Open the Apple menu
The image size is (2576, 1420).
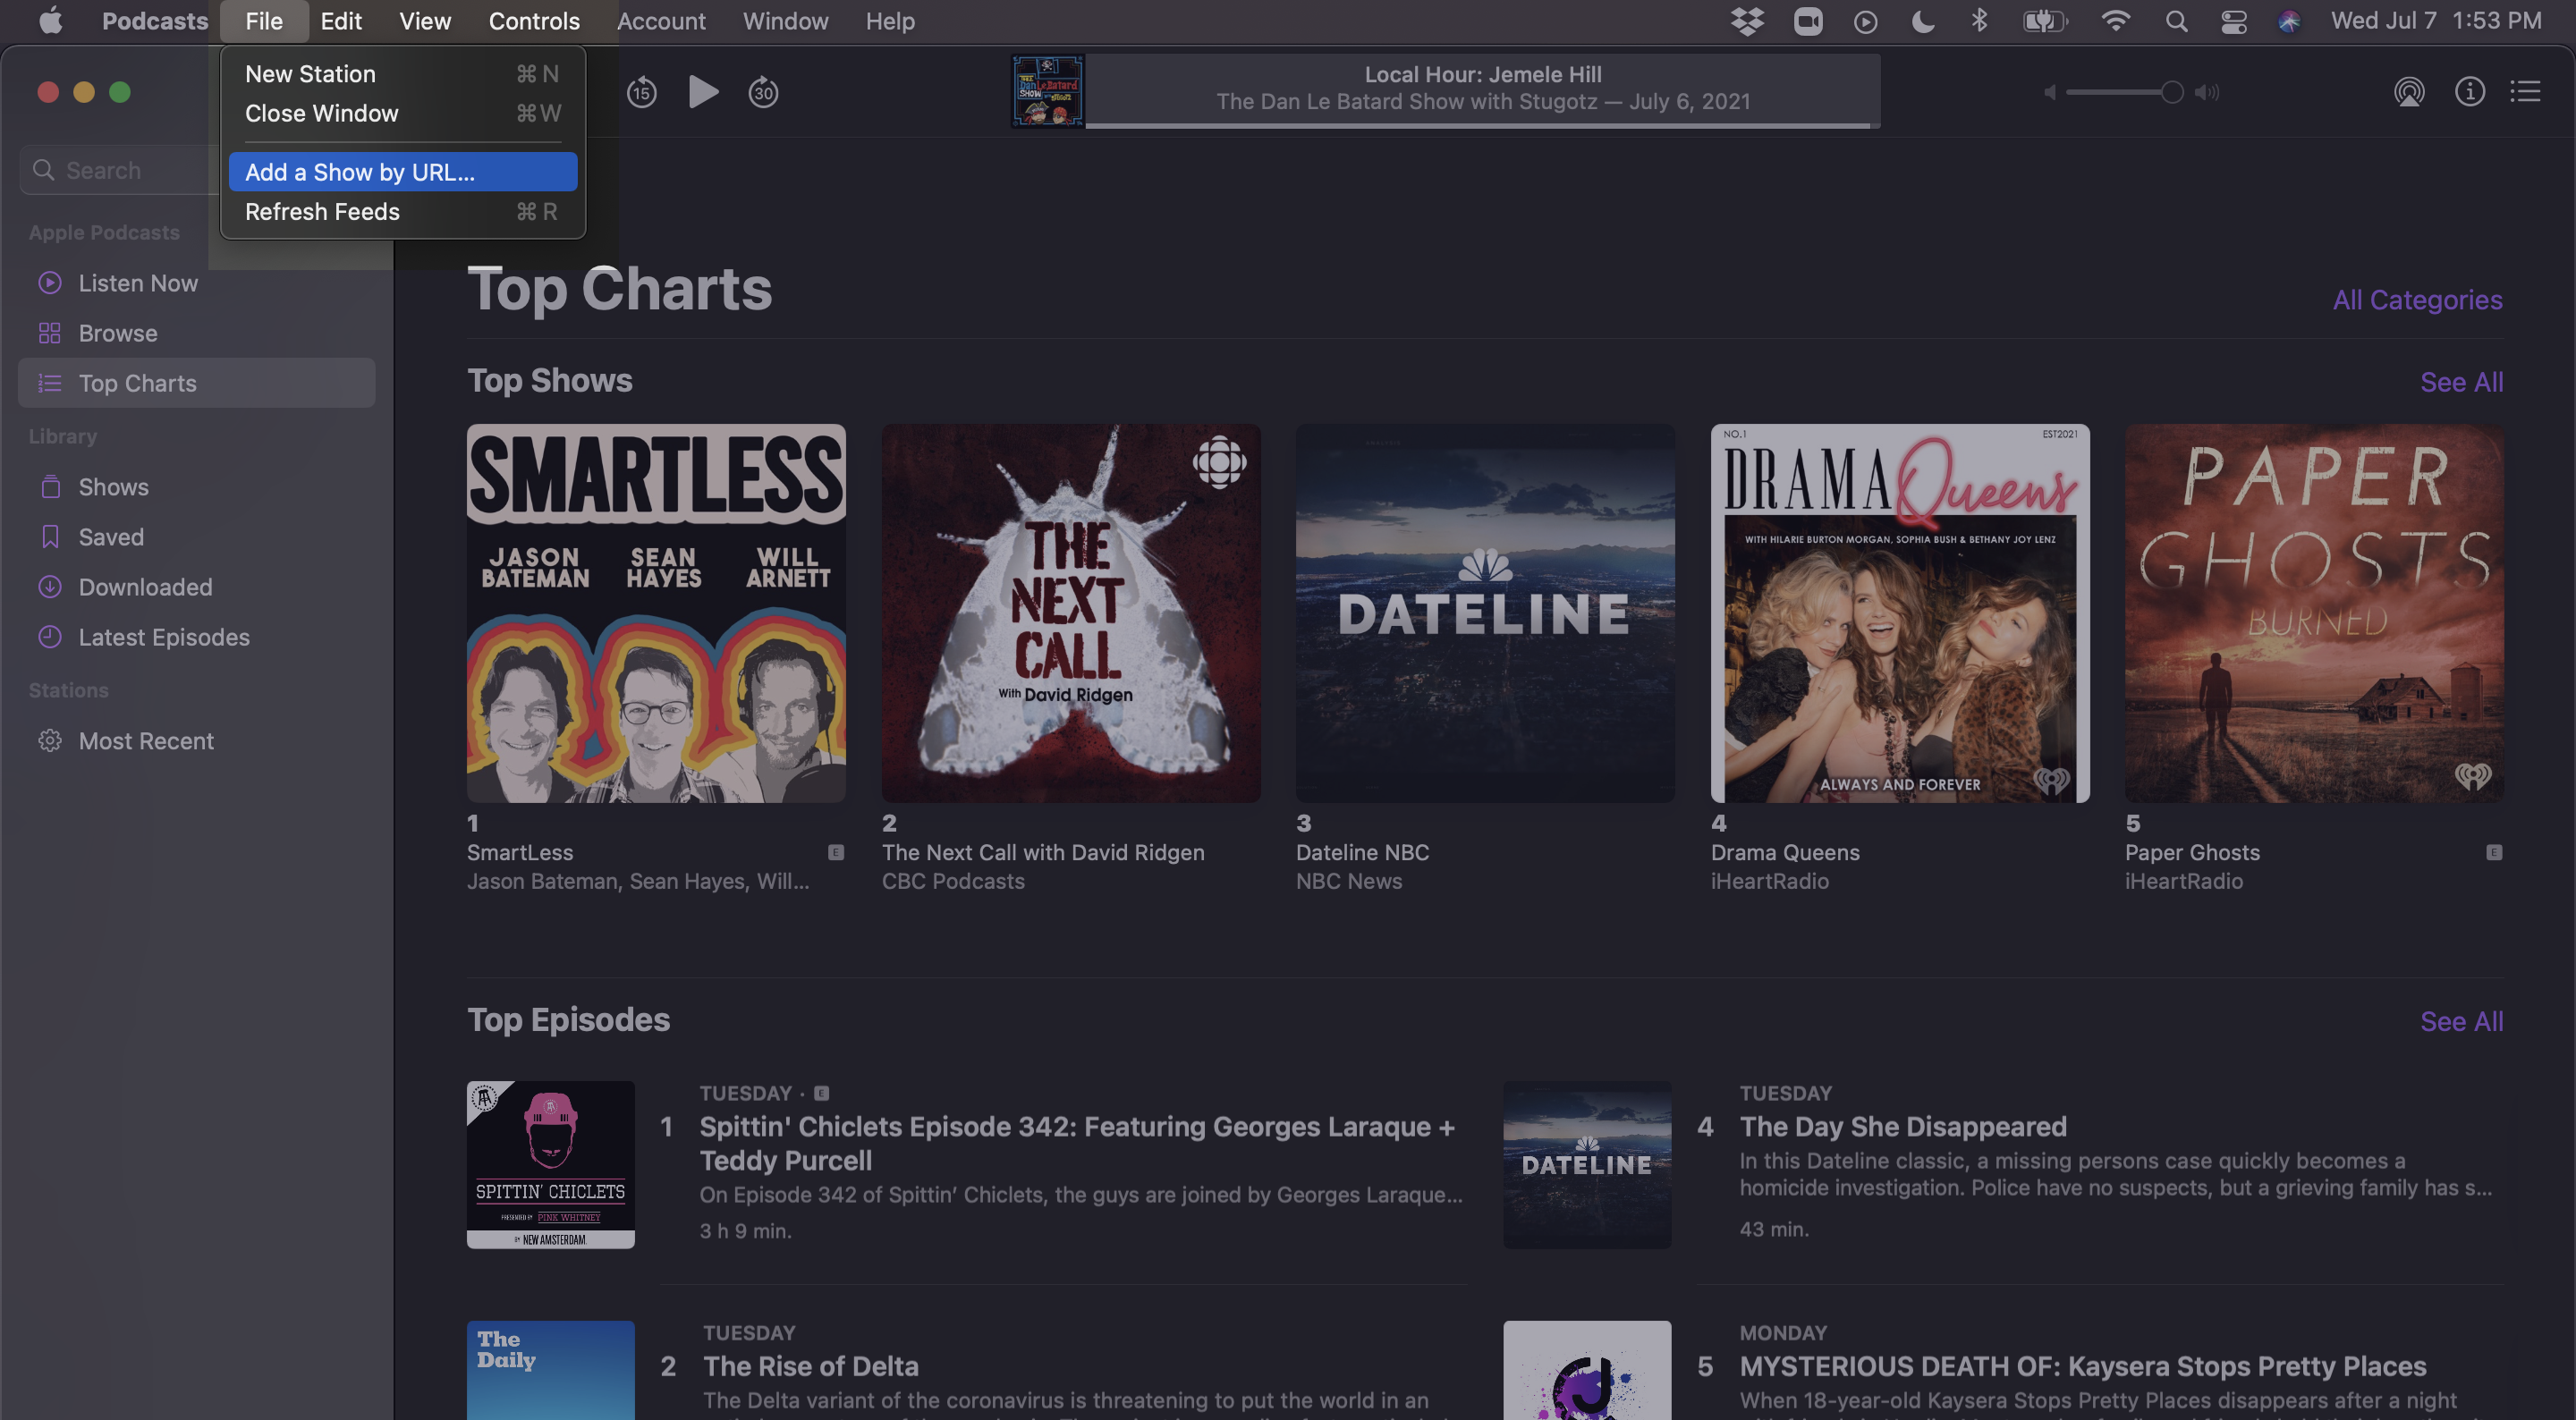click(x=50, y=21)
